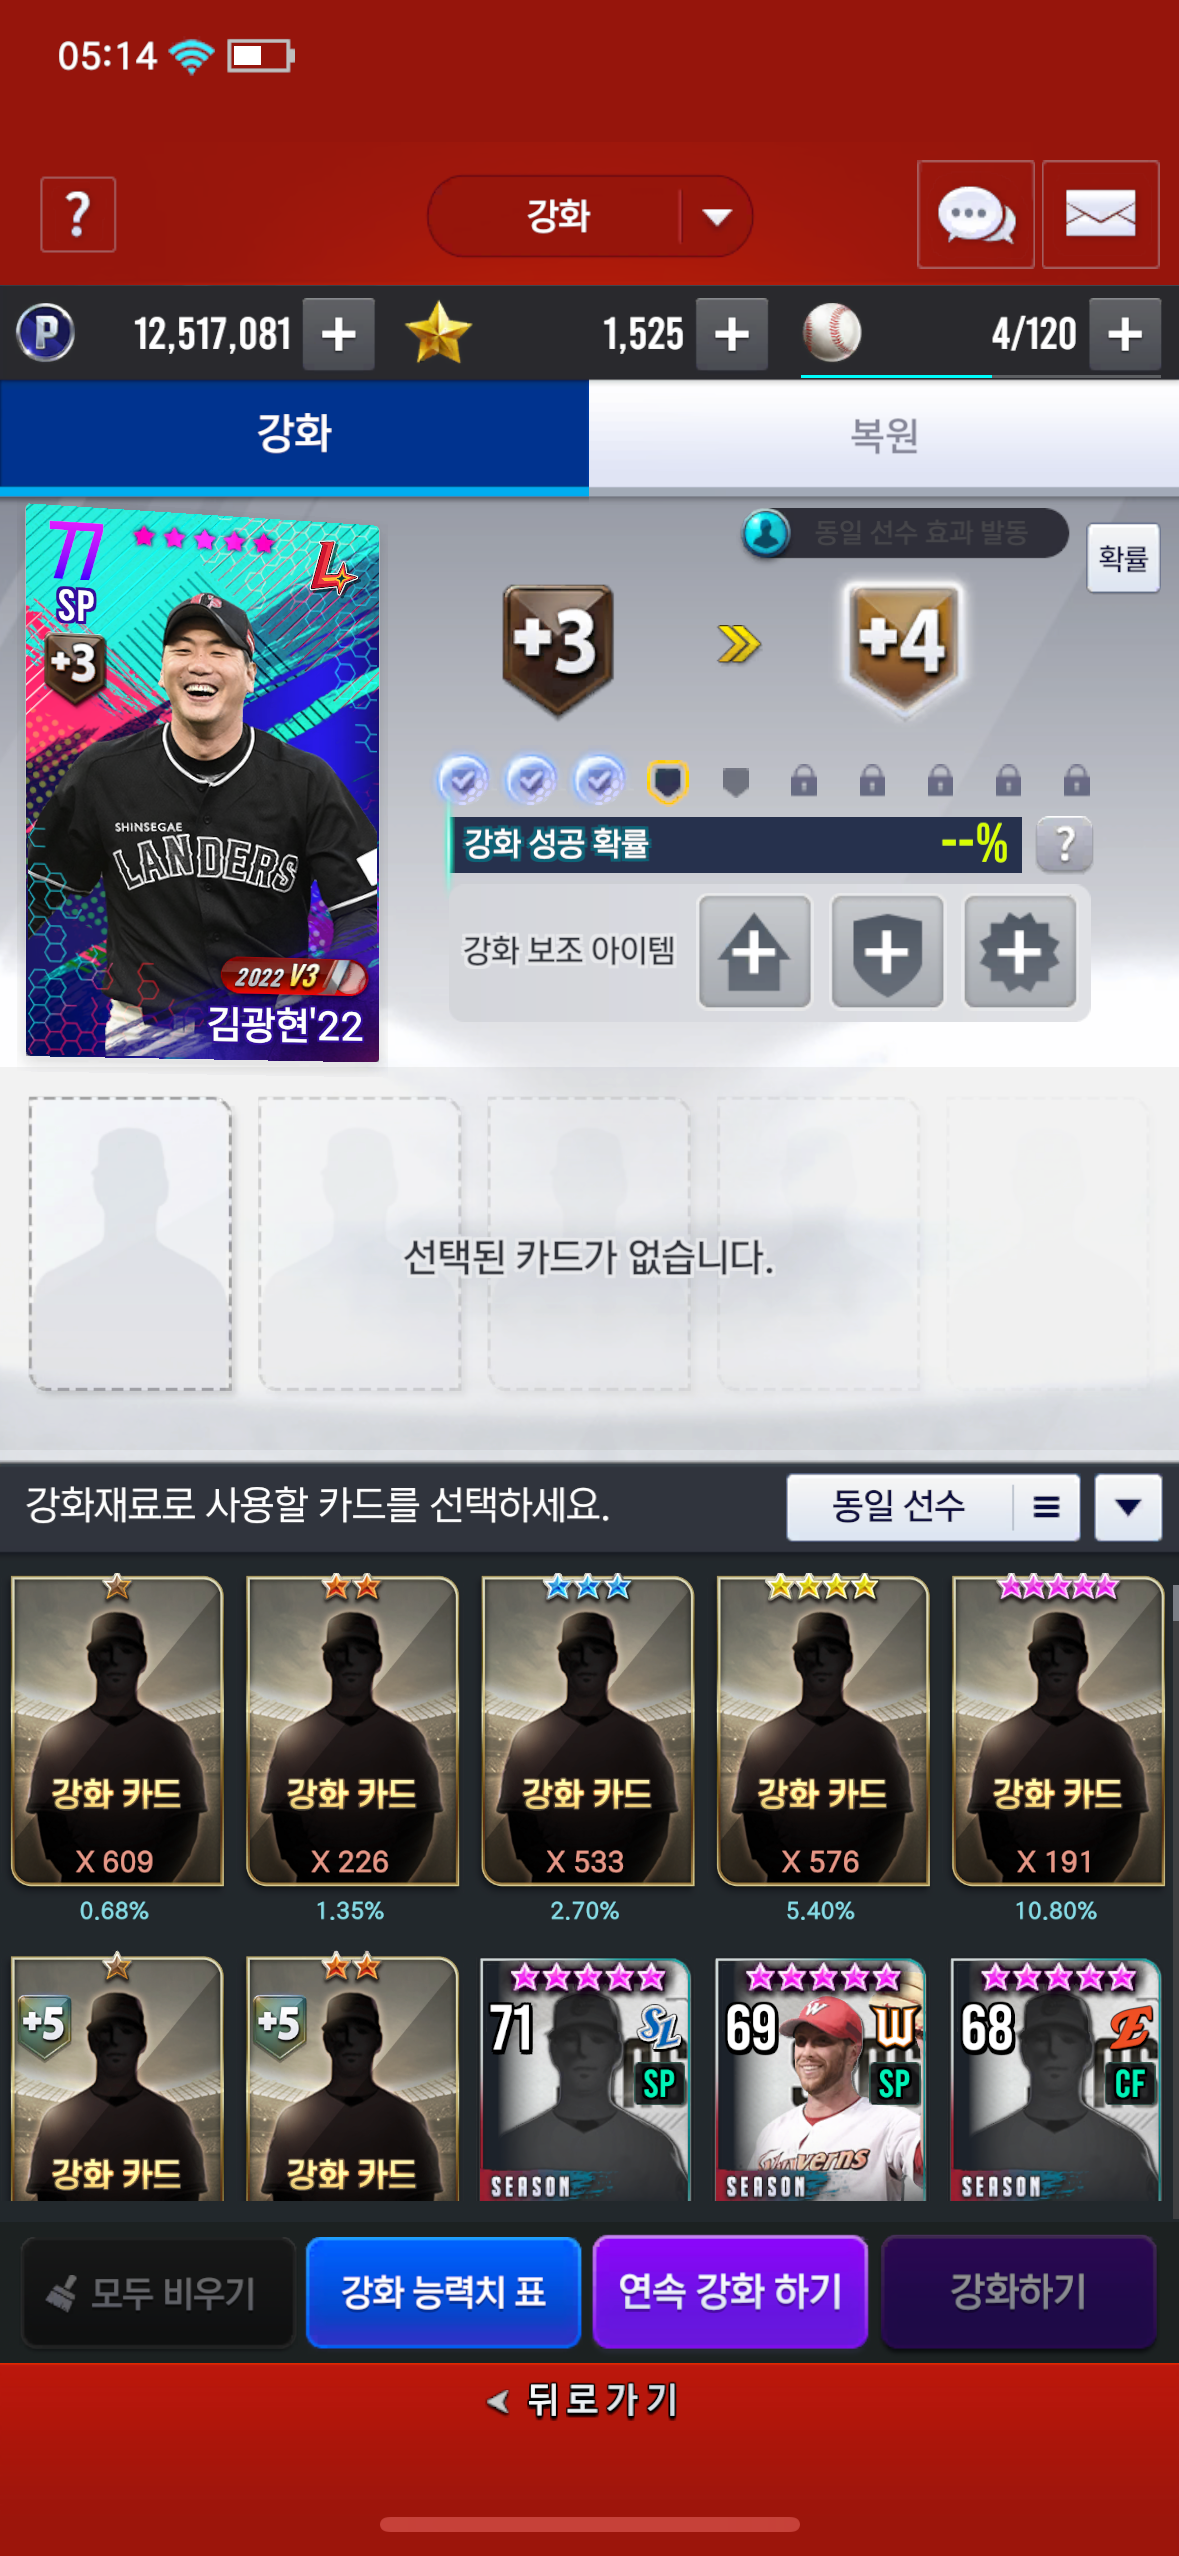This screenshot has width=1179, height=2556.
Task: Tap the 연속 강화 하기 button
Action: [x=730, y=2292]
